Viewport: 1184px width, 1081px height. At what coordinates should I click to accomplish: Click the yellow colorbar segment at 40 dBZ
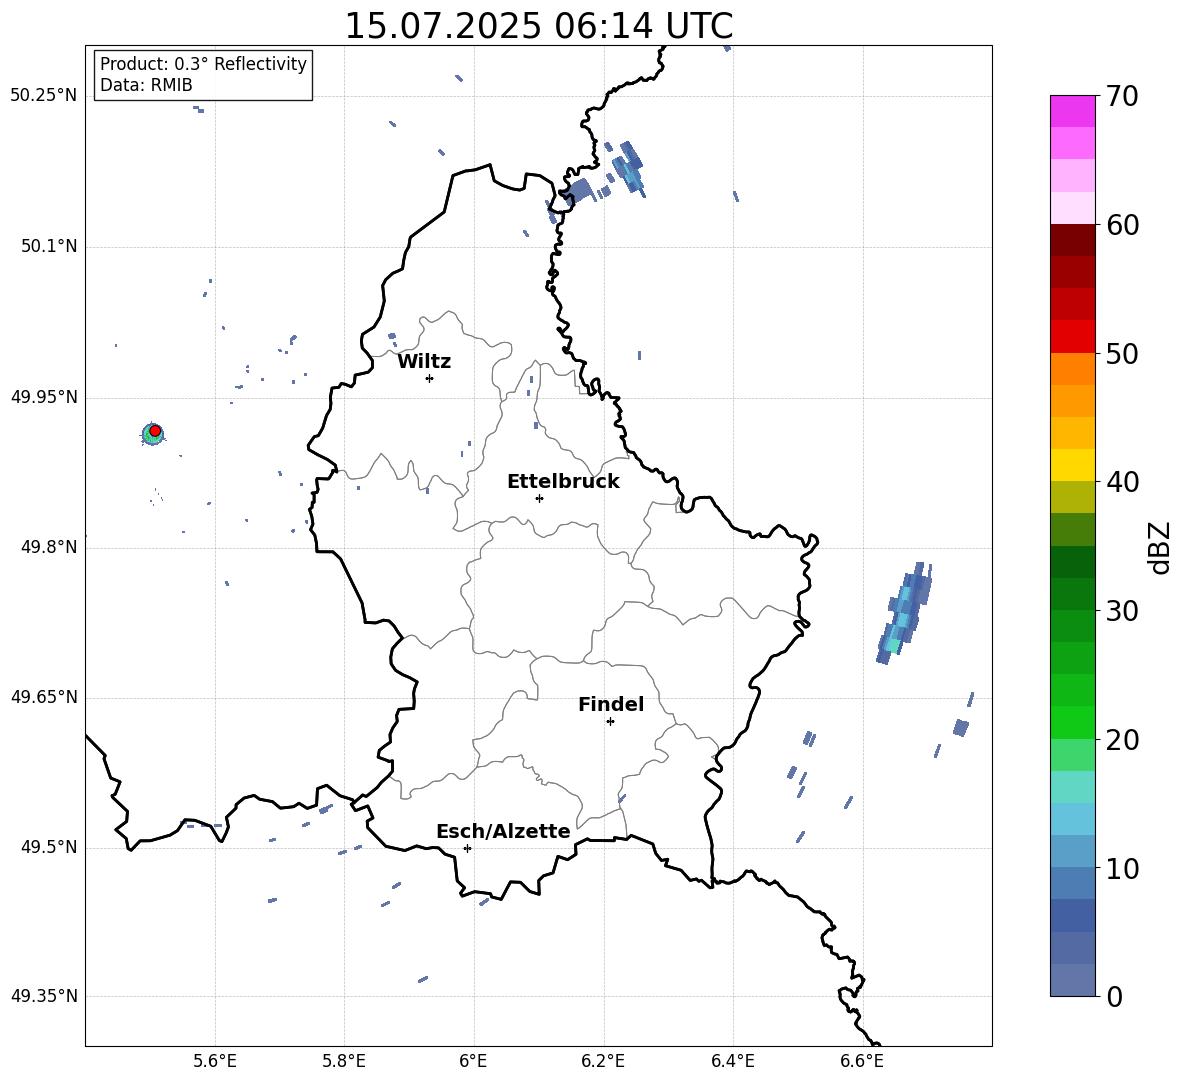point(1072,466)
